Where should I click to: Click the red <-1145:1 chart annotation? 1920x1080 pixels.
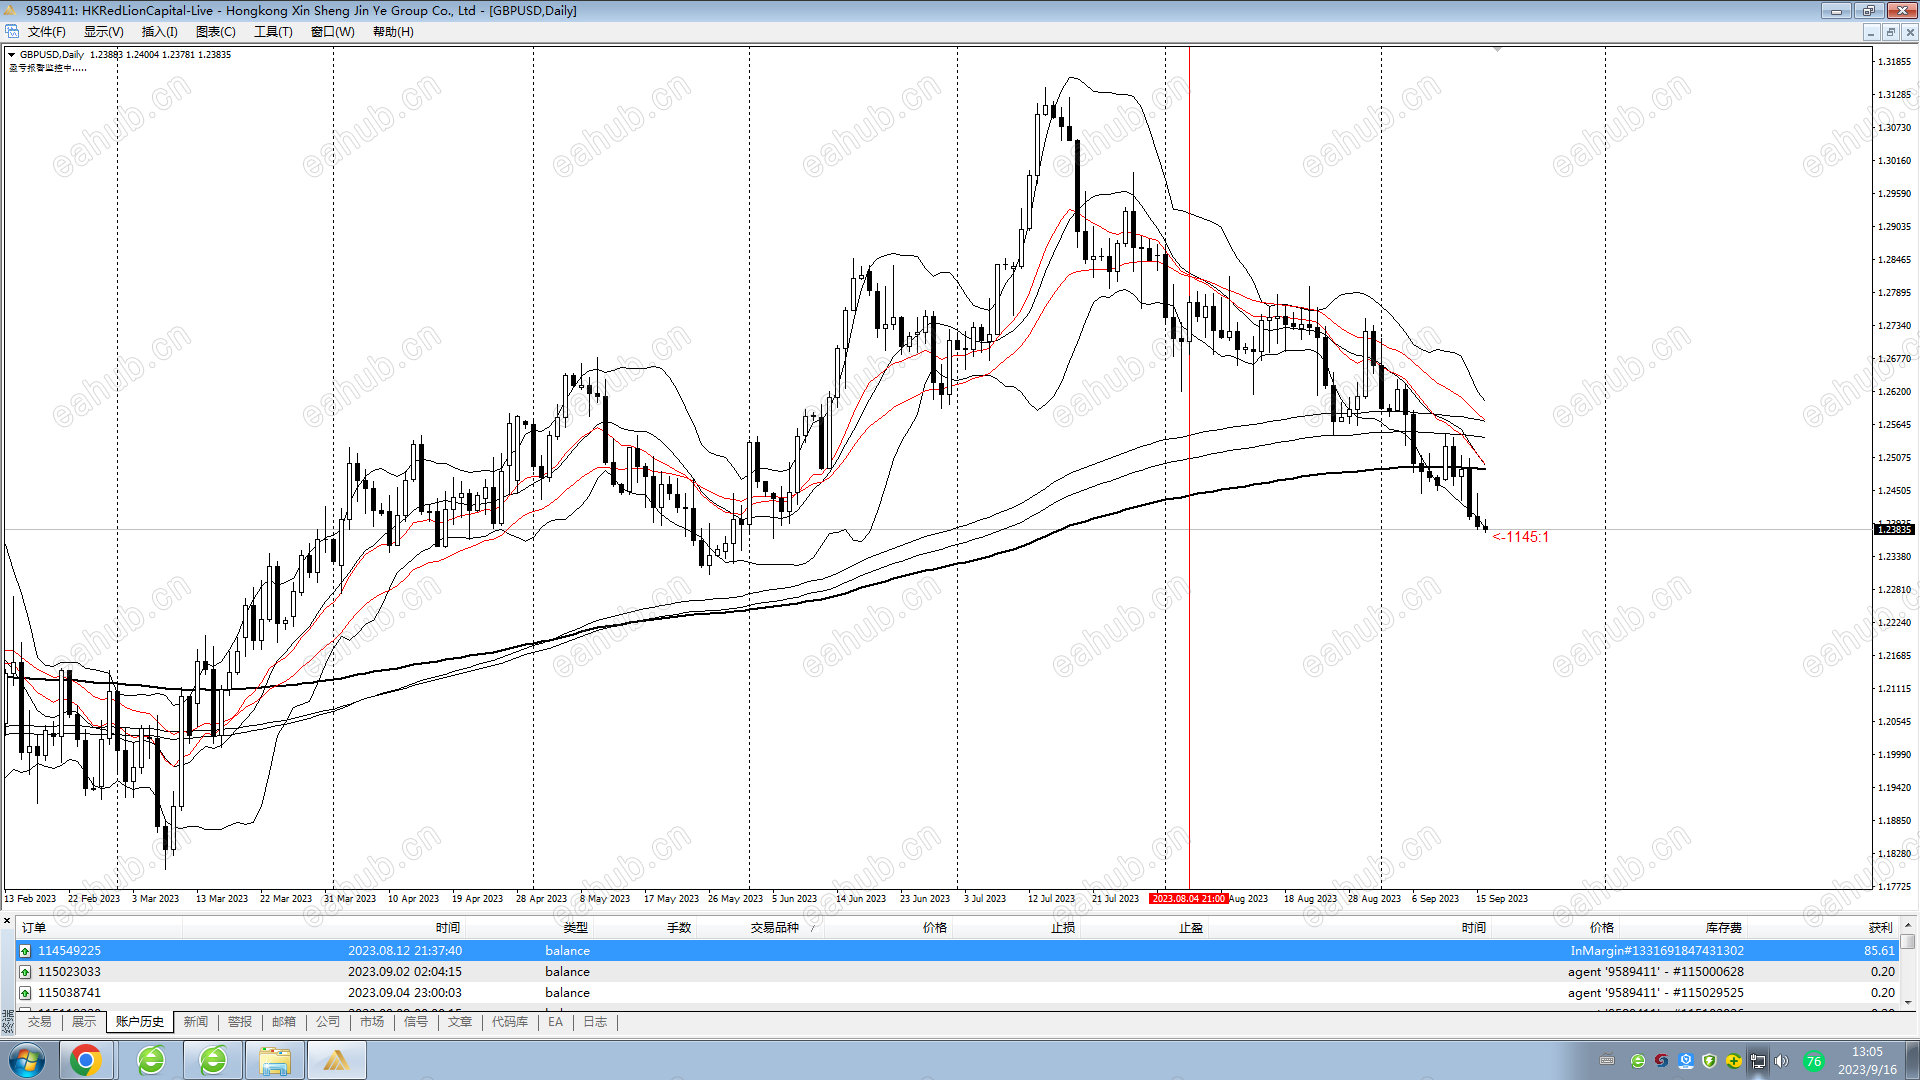pos(1520,537)
